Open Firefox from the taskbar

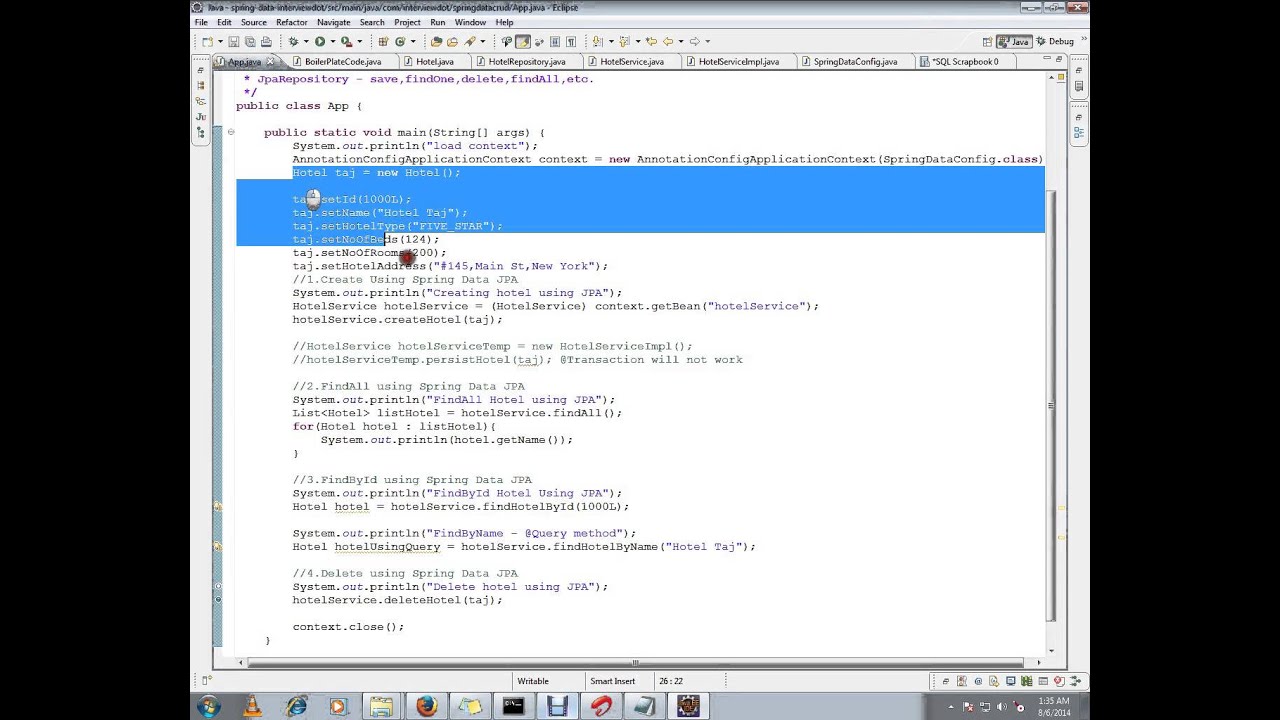[x=426, y=706]
